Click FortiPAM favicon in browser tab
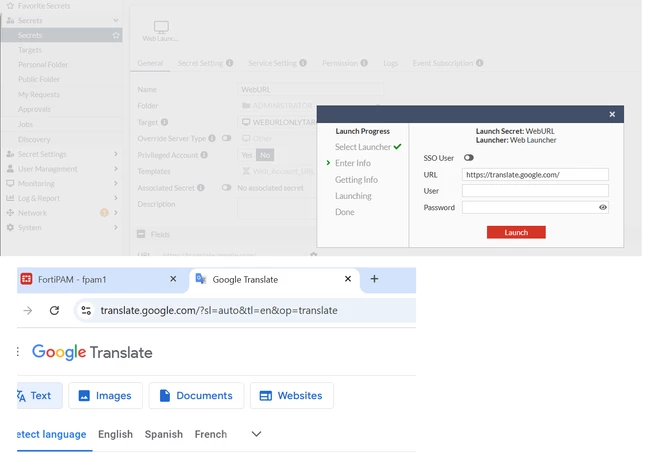The height and width of the screenshot is (459, 650). tap(27, 279)
